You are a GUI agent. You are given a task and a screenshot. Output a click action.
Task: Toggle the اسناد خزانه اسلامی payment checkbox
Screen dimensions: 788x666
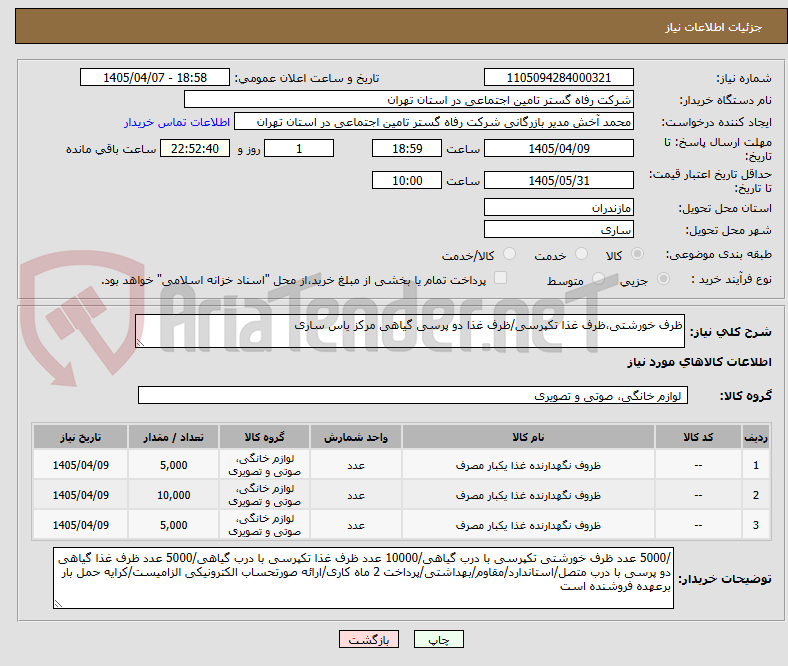[501, 278]
